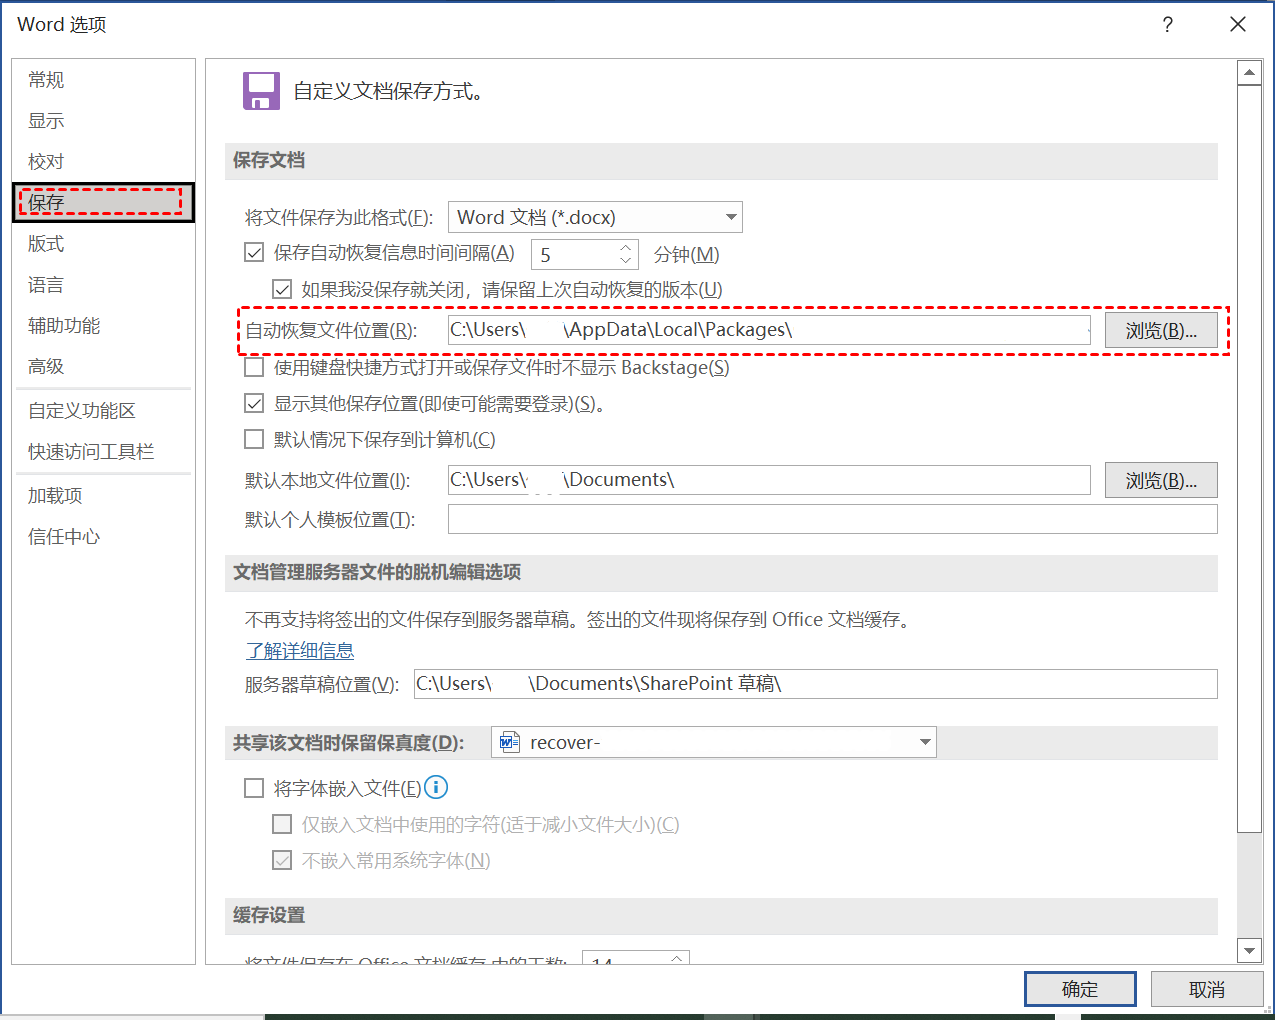Toggle 保存自动恢复信息时间间隔 checkbox
Screen dimensions: 1275x1020
tap(254, 253)
